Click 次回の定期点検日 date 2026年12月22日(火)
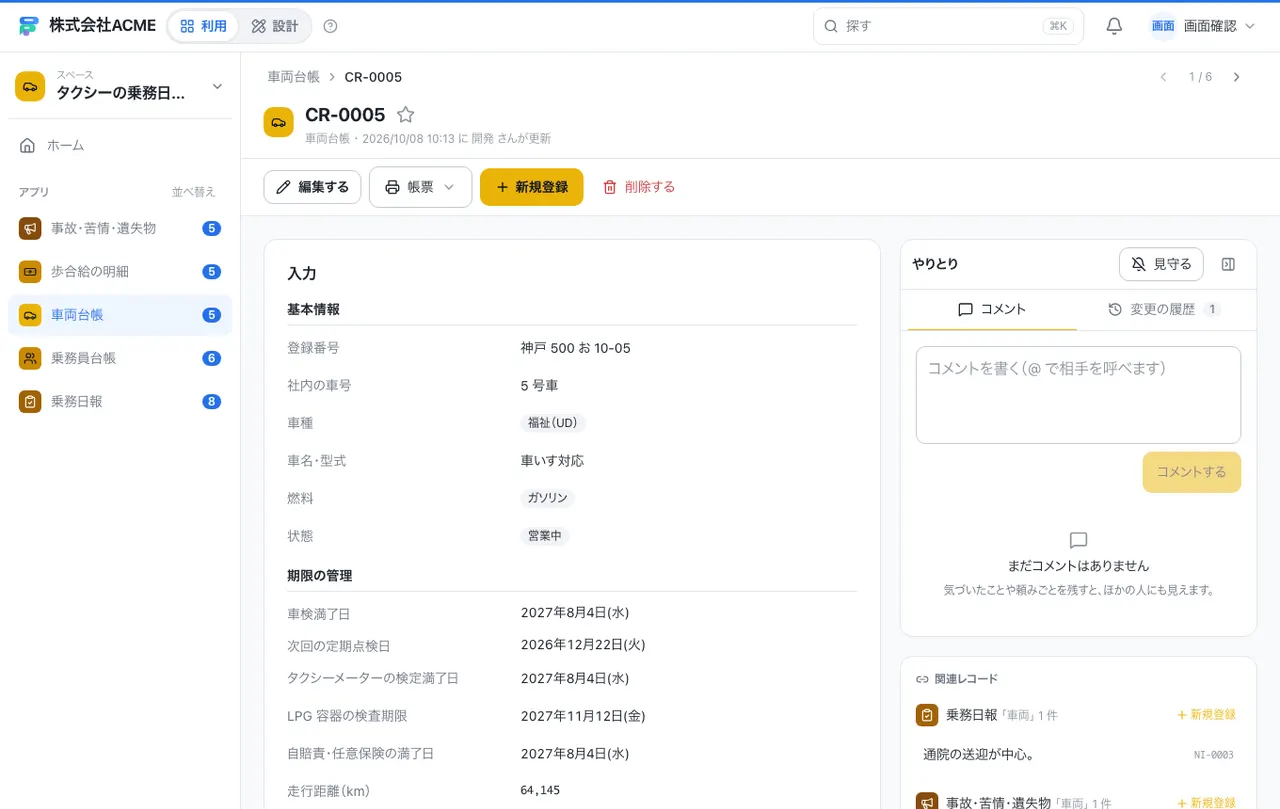 583,645
